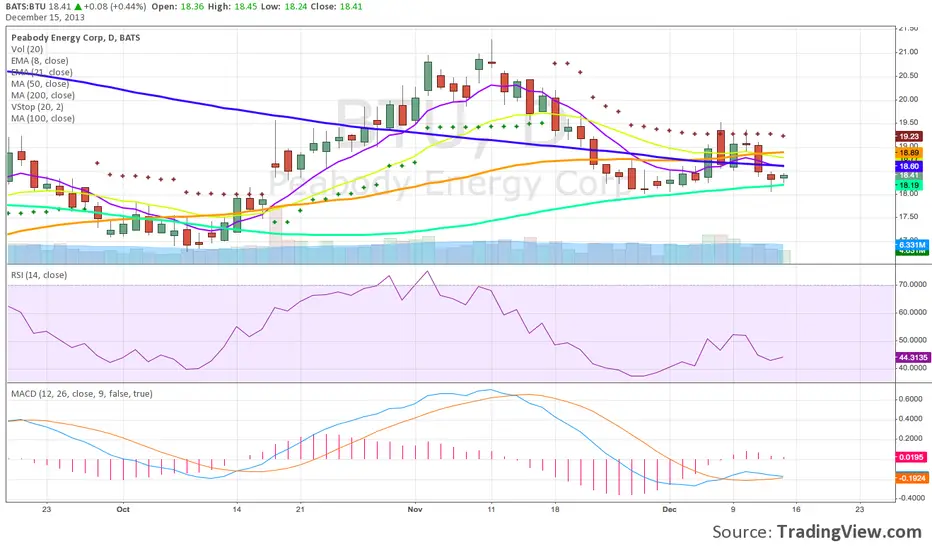This screenshot has width=932, height=550.
Task: Click the pink 0.0195 MACD histogram tag
Action: coord(911,457)
